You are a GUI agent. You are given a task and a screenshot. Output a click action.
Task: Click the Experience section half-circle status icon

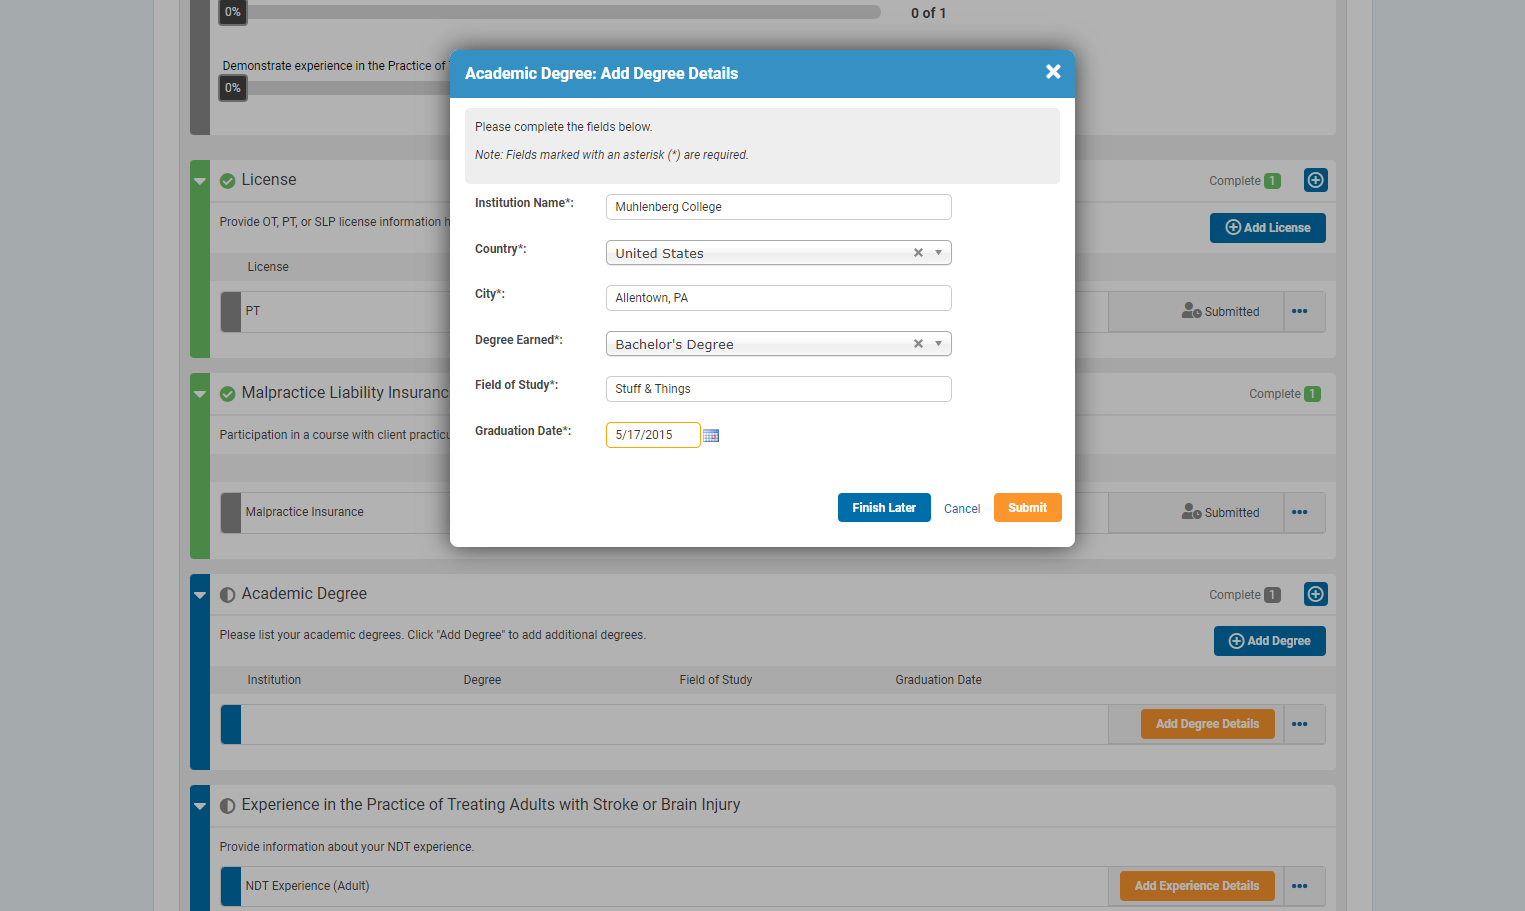228,806
